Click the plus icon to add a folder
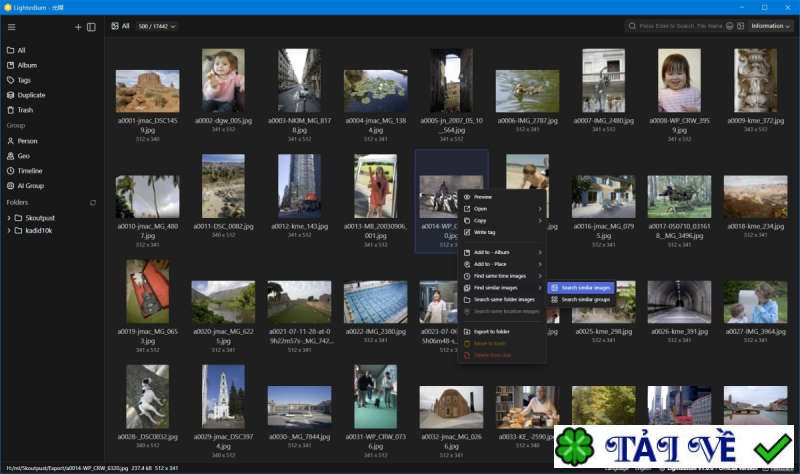 78,27
